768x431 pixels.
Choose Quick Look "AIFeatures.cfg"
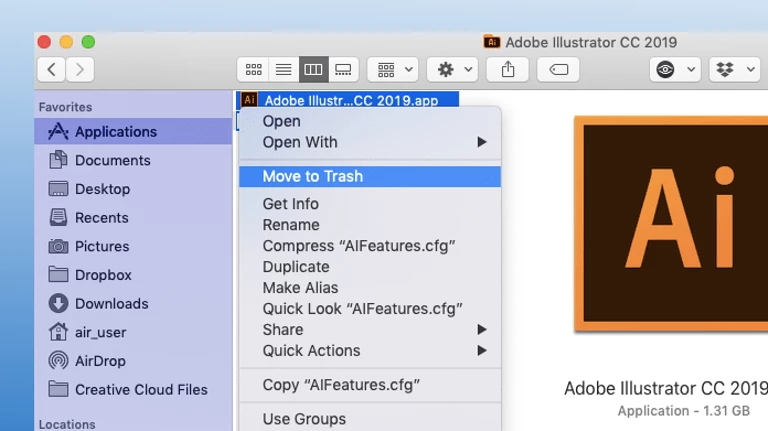pyautogui.click(x=370, y=309)
